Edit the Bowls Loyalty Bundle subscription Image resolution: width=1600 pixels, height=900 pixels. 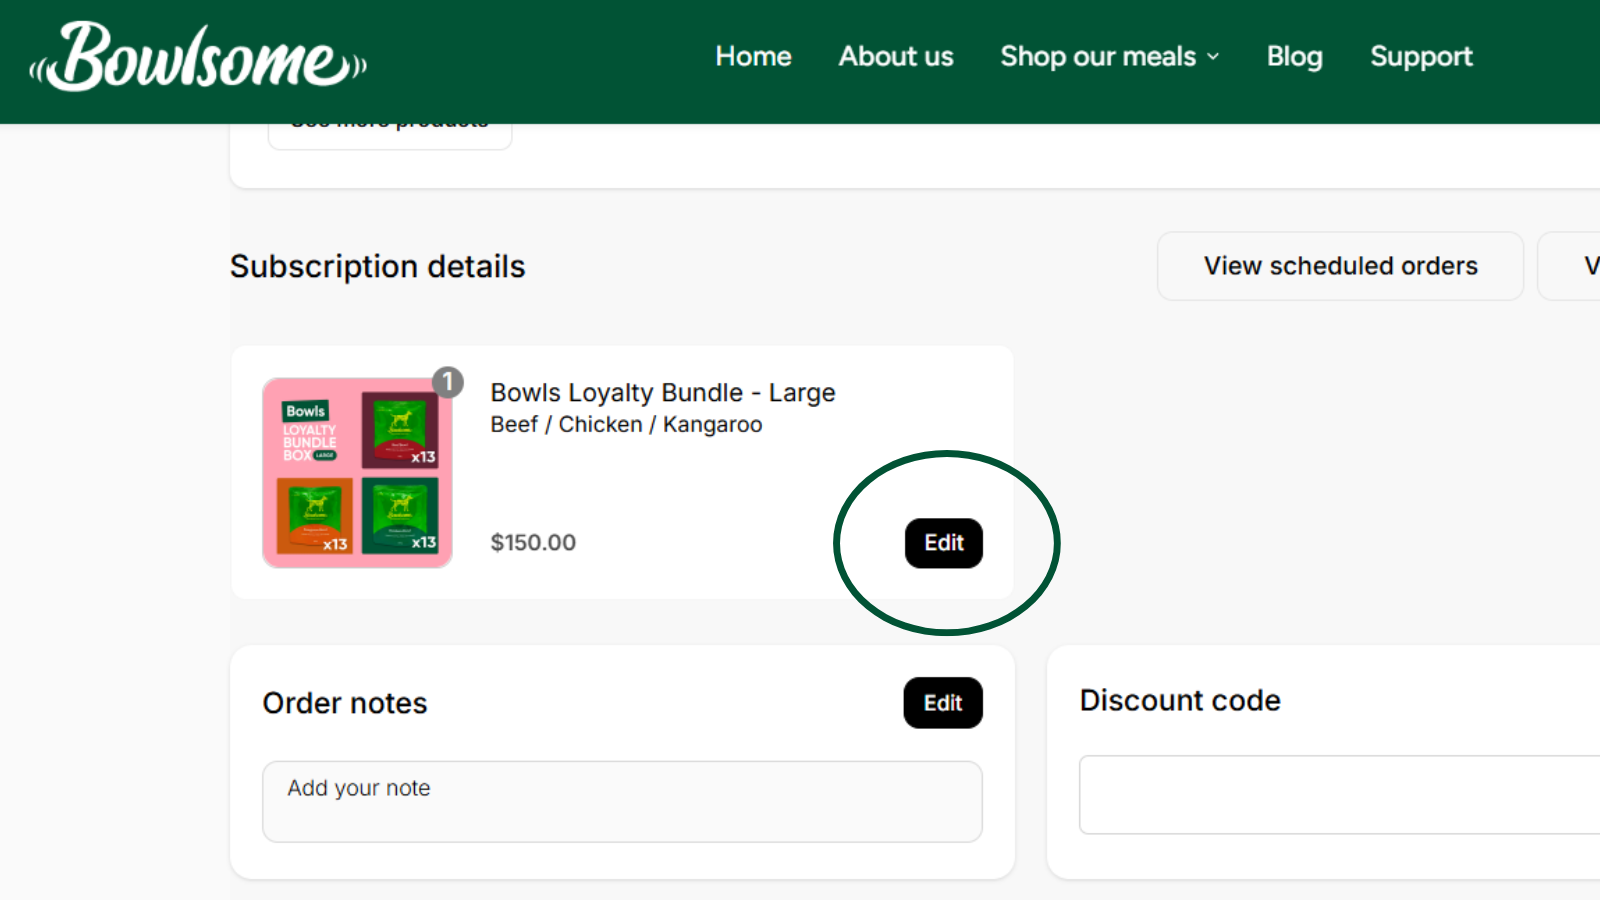click(944, 543)
